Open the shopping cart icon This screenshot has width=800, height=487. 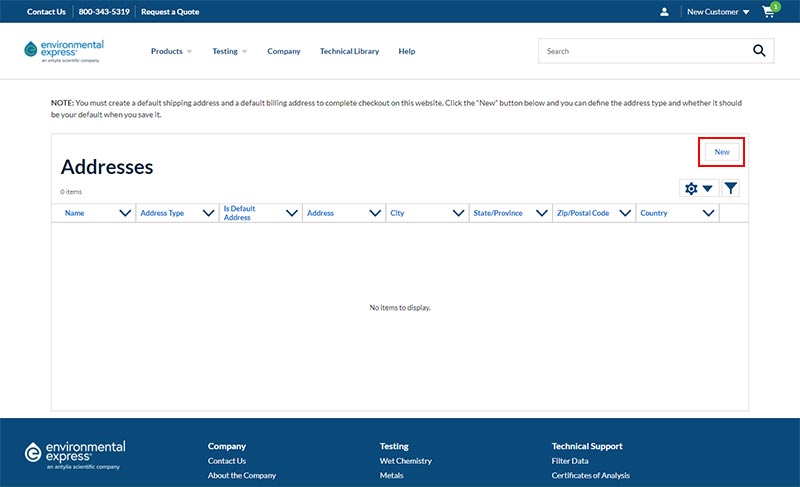pyautogui.click(x=769, y=12)
